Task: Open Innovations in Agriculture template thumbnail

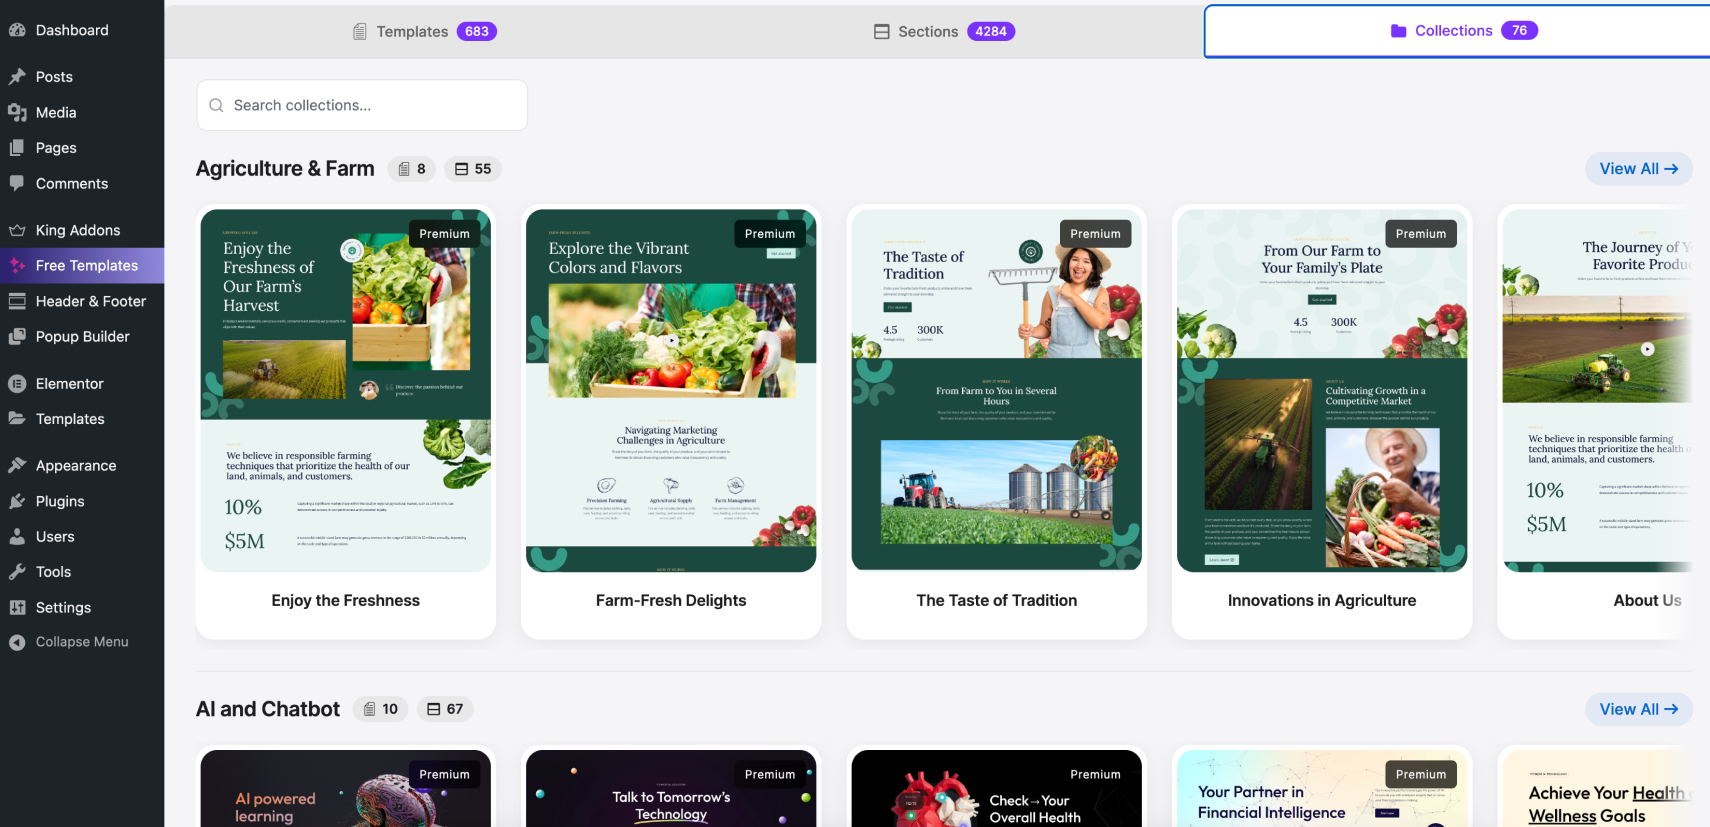Action: point(1322,390)
